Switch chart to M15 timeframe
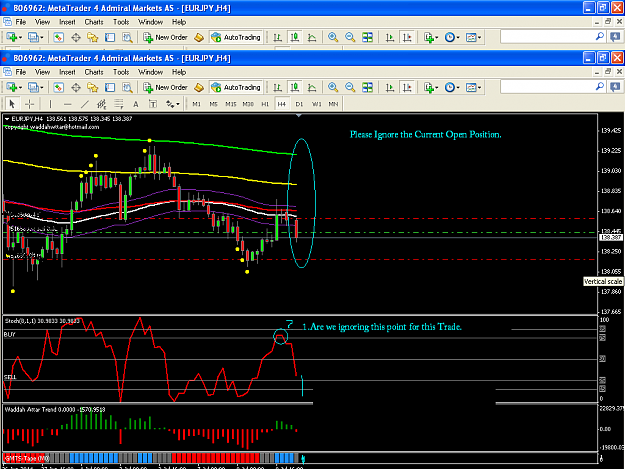 pyautogui.click(x=230, y=104)
